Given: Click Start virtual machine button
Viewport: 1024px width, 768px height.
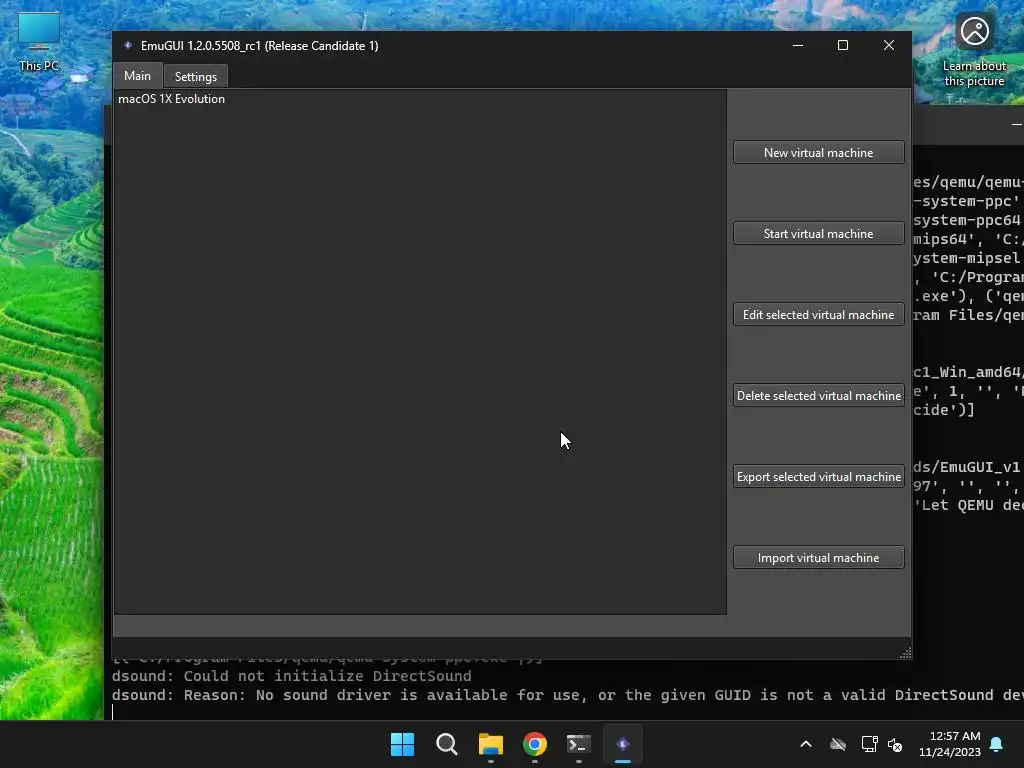Looking at the screenshot, I should pos(818,233).
